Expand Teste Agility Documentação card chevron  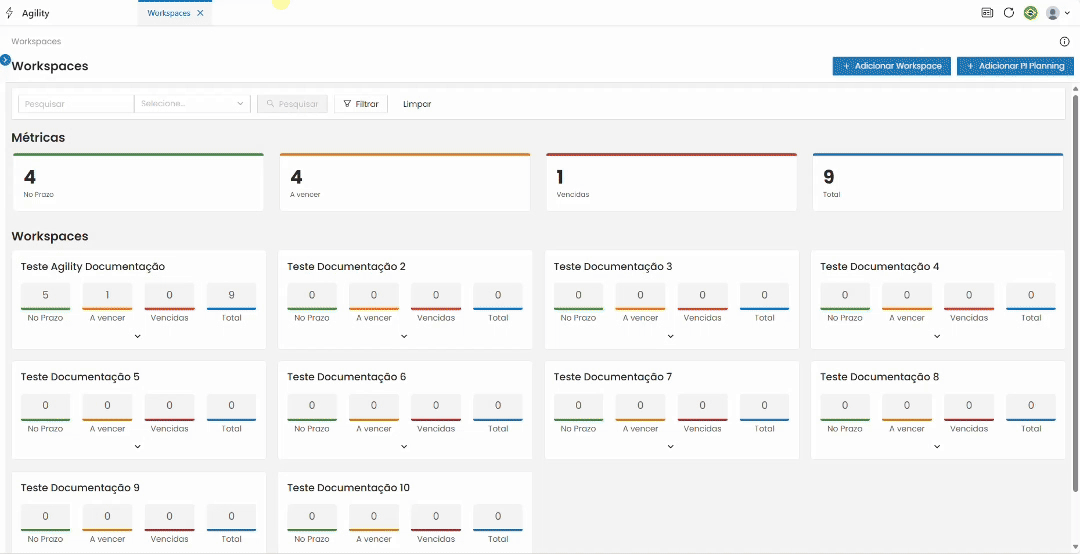pos(138,336)
